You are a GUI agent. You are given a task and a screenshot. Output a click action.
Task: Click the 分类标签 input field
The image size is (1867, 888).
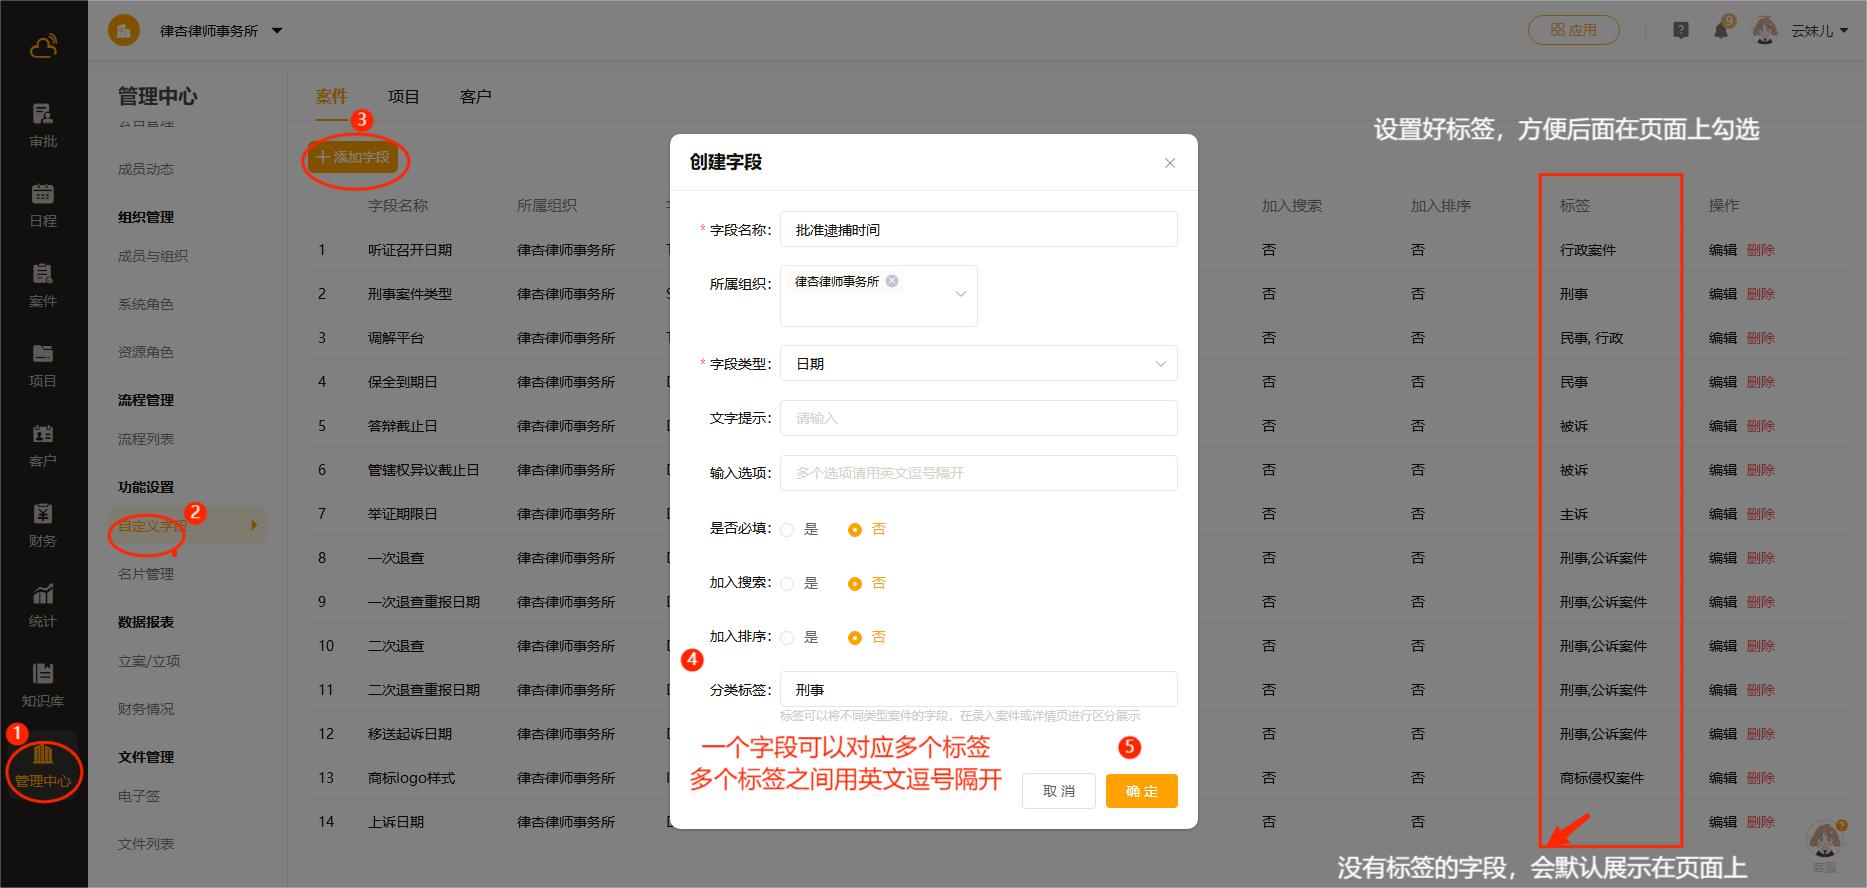[978, 690]
